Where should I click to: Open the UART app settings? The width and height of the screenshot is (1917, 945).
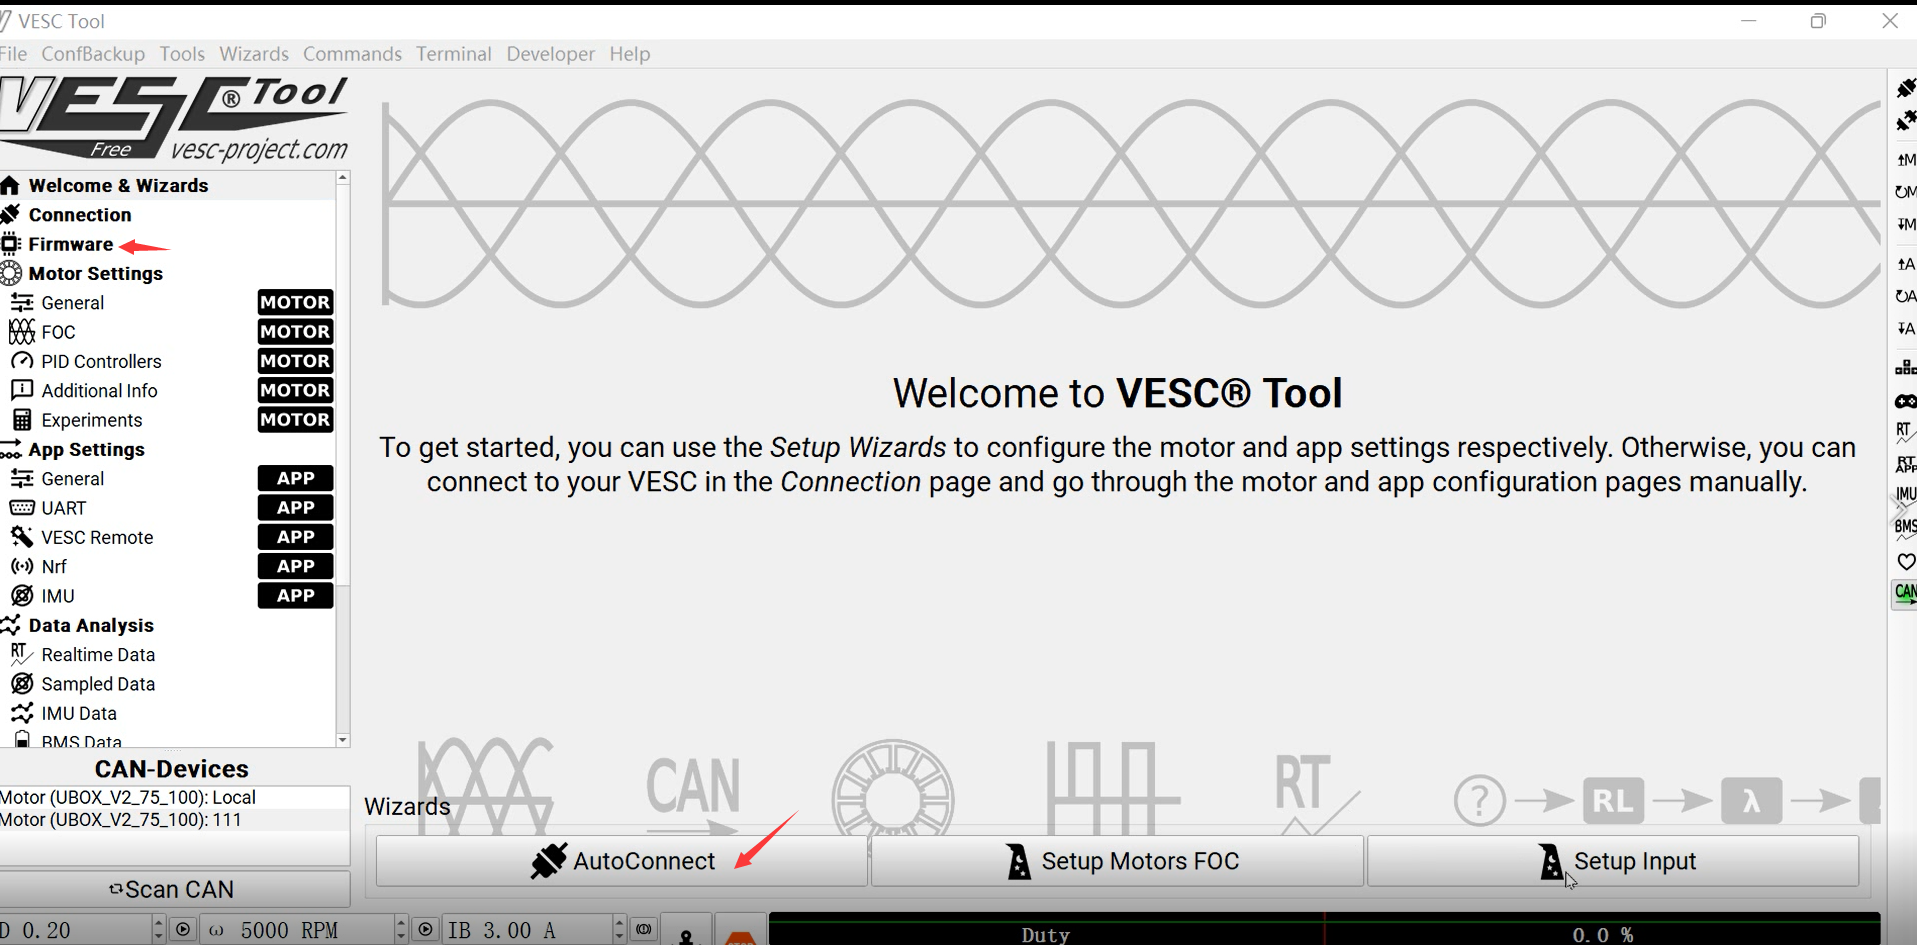[x=62, y=507]
